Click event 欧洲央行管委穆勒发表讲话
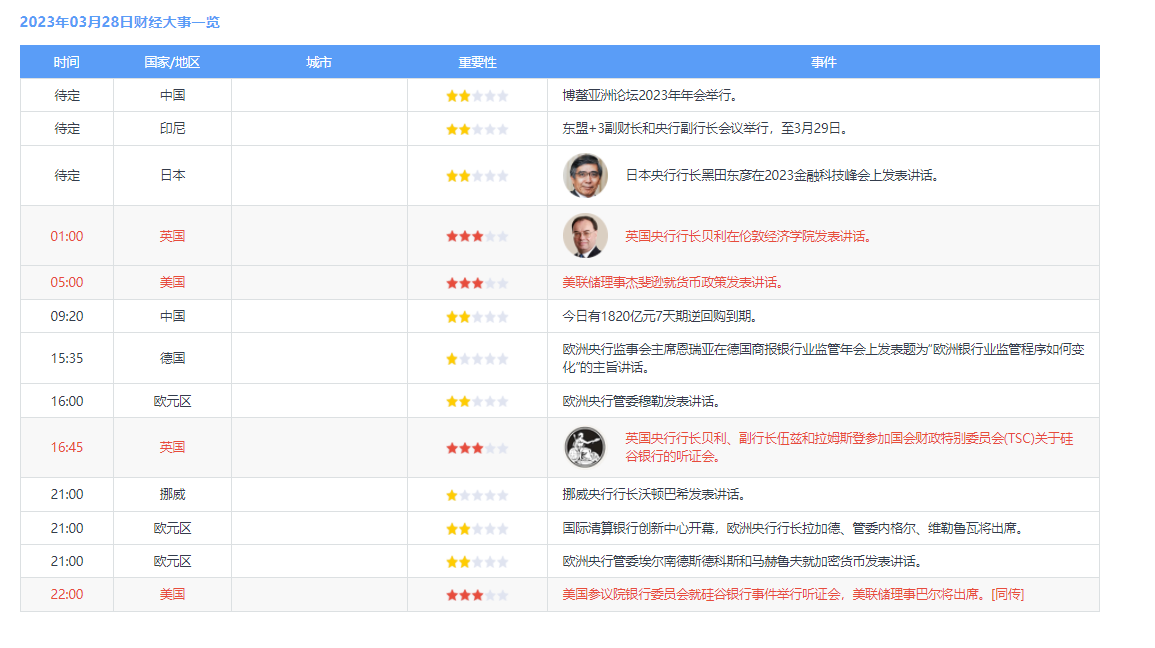The height and width of the screenshot is (648, 1155). pyautogui.click(x=642, y=401)
